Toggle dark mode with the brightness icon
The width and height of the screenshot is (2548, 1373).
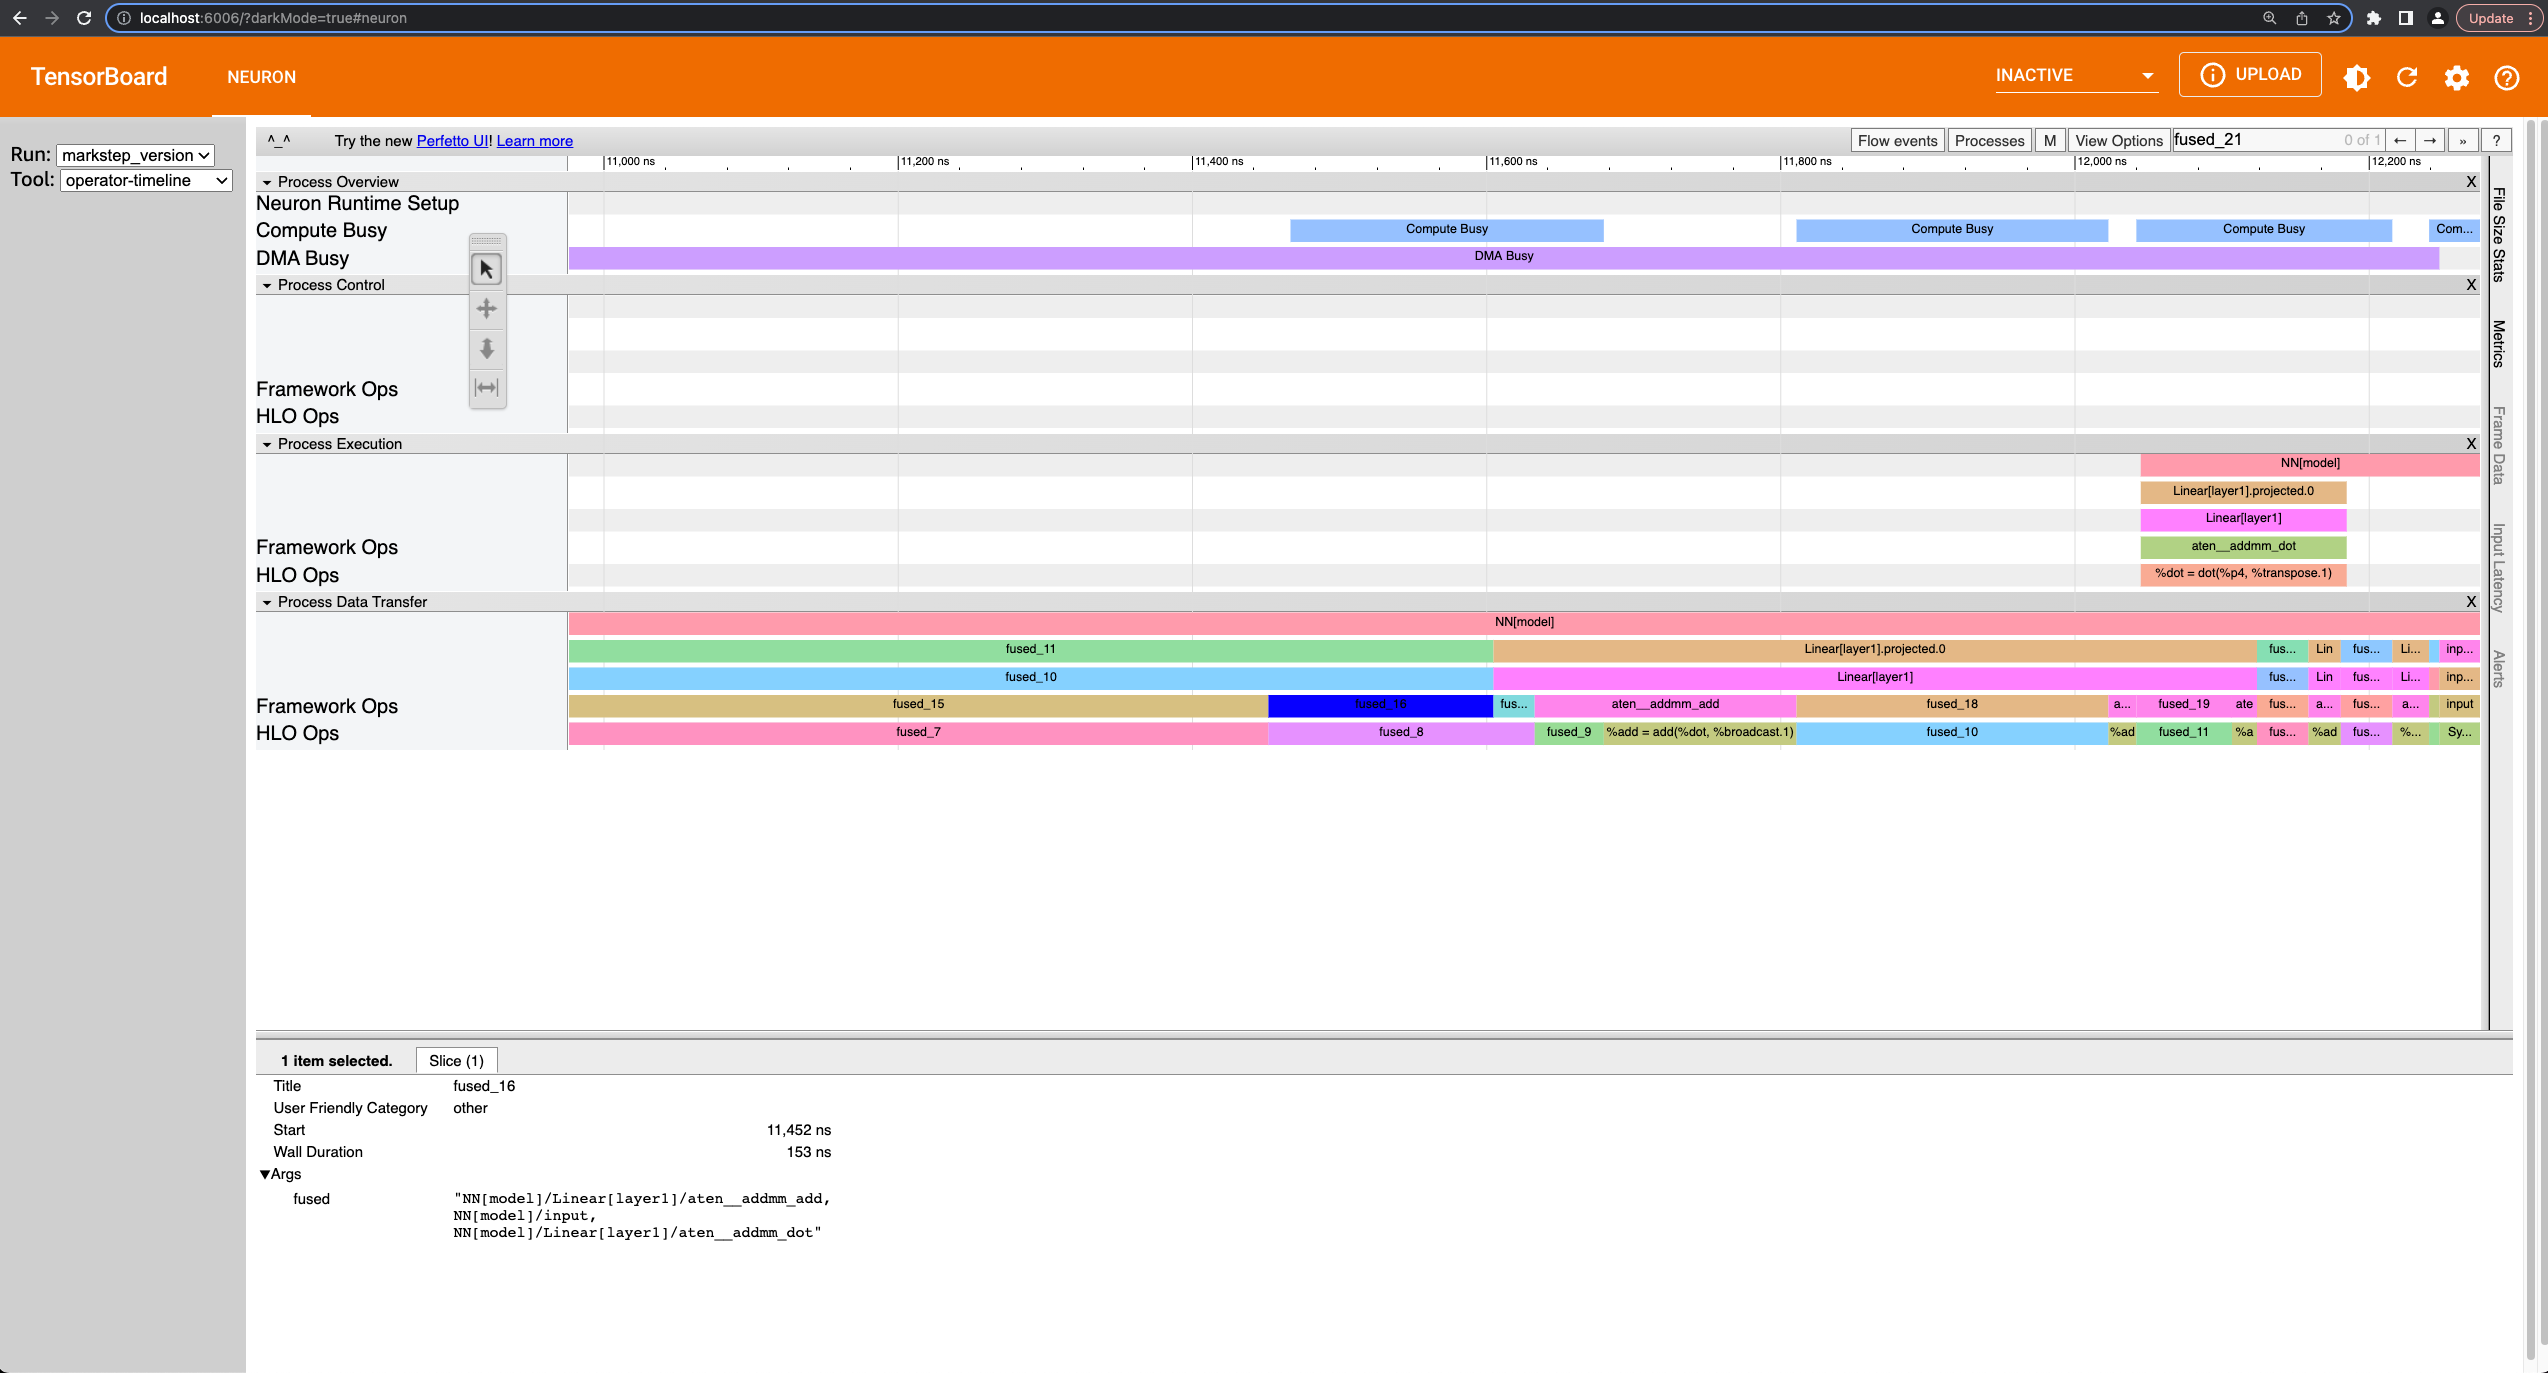(2357, 77)
